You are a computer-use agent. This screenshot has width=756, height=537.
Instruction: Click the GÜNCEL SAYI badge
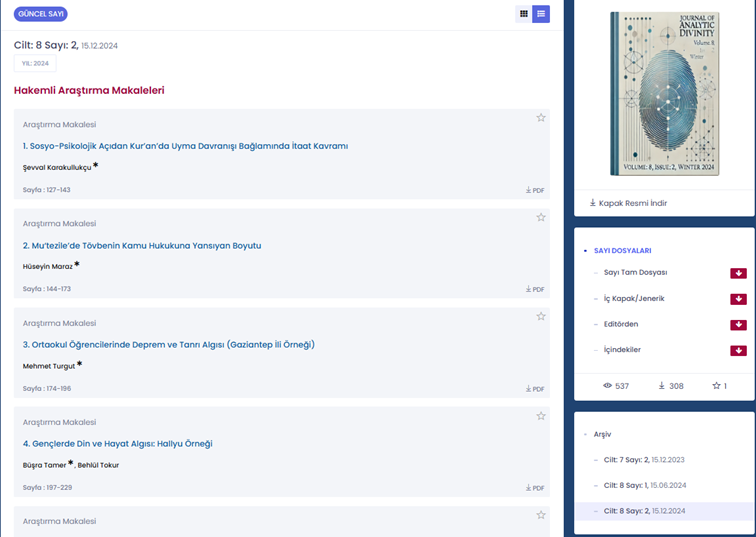40,14
